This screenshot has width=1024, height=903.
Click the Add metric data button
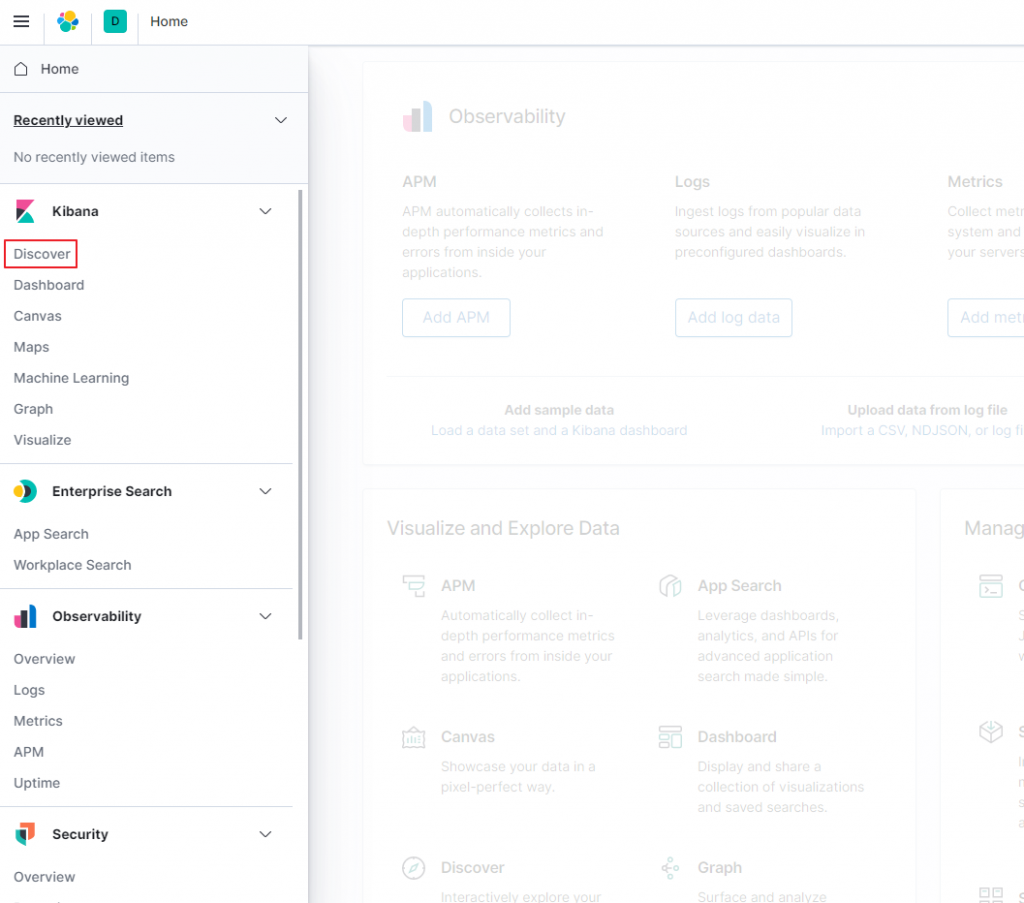point(985,317)
